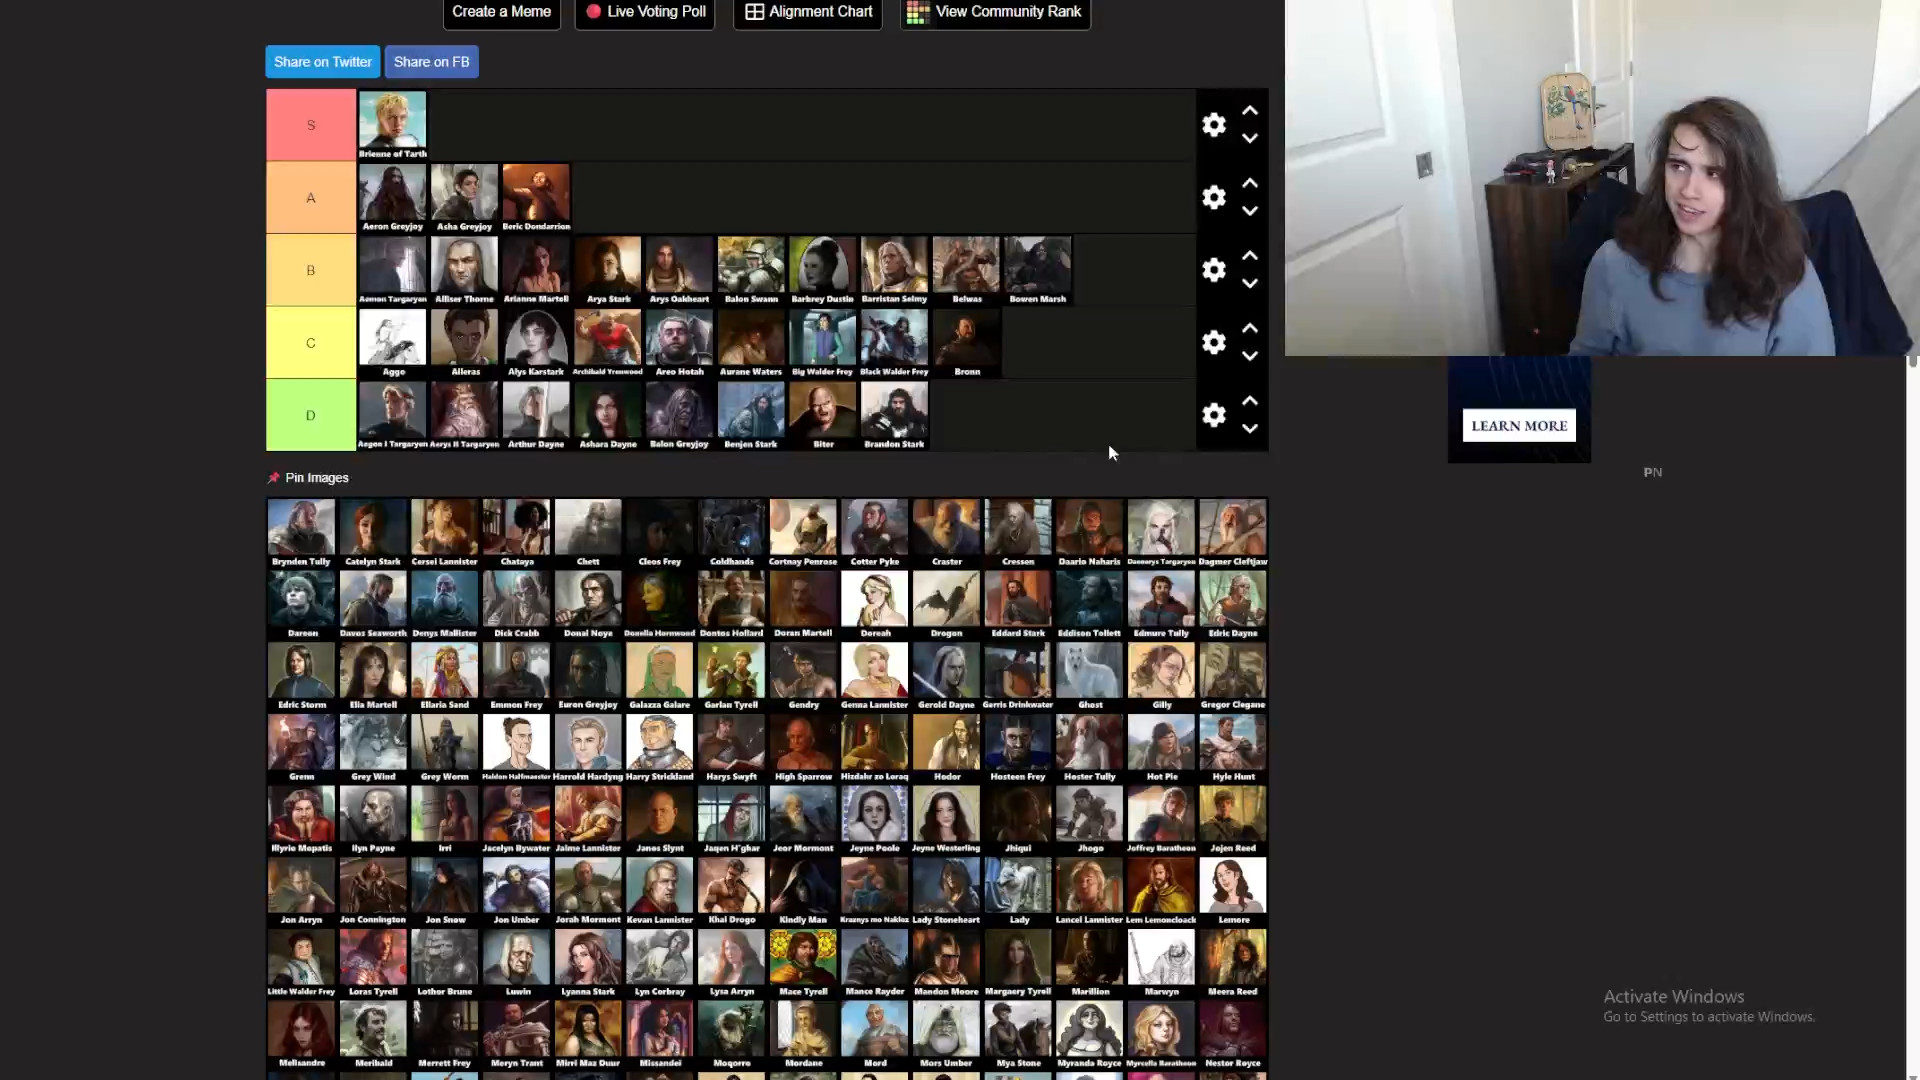1920x1080 pixels.
Task: Open the View Community Rank option
Action: tap(995, 12)
